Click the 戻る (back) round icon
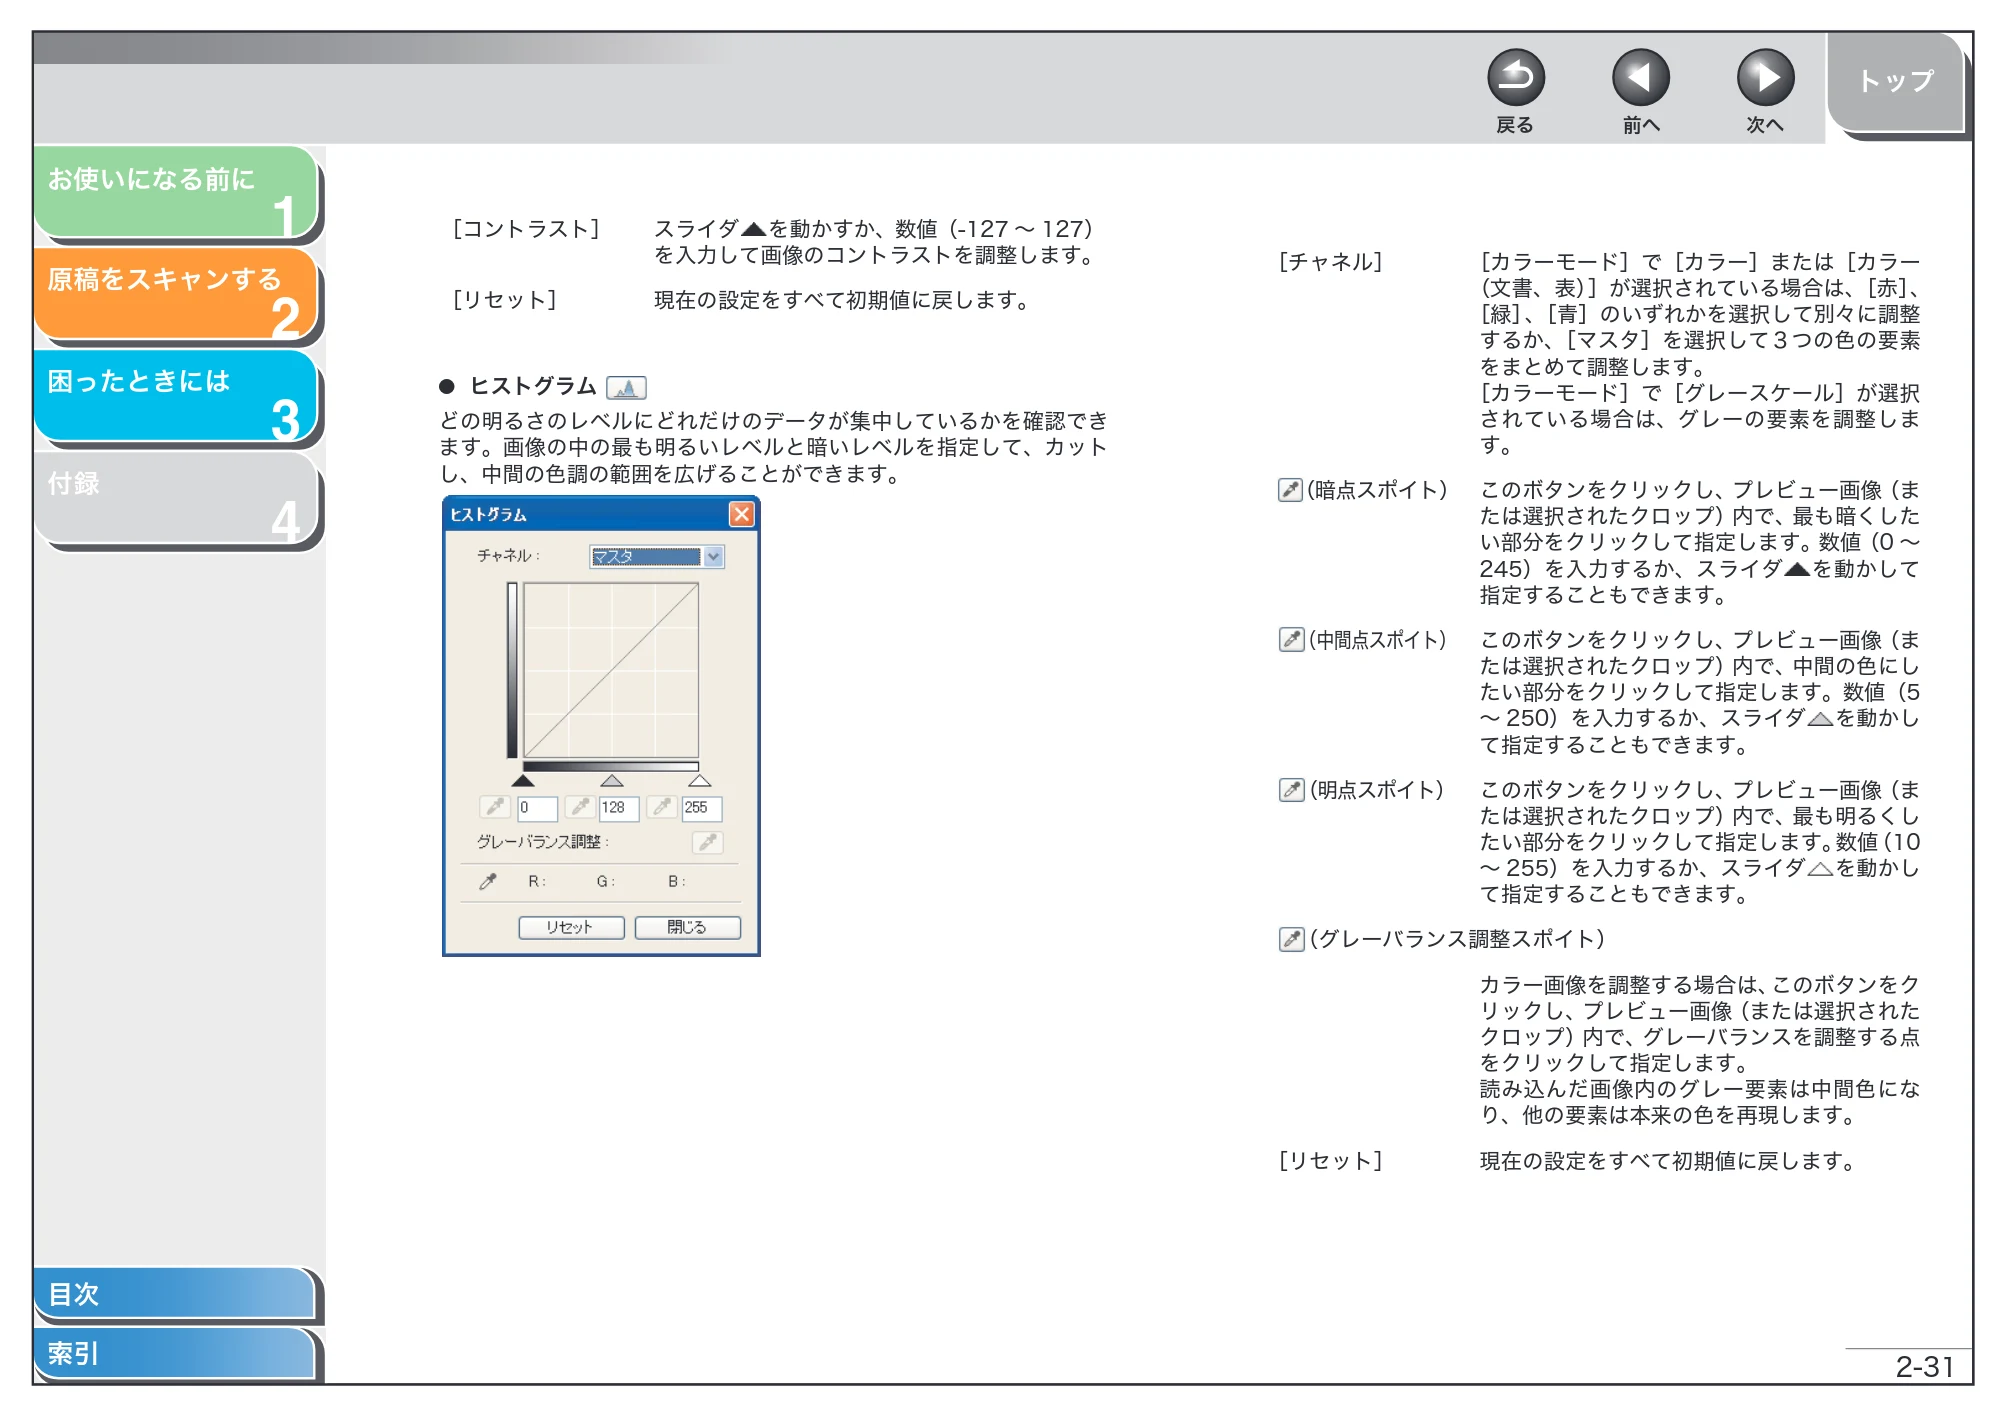The image size is (2000, 1415). click(1515, 78)
